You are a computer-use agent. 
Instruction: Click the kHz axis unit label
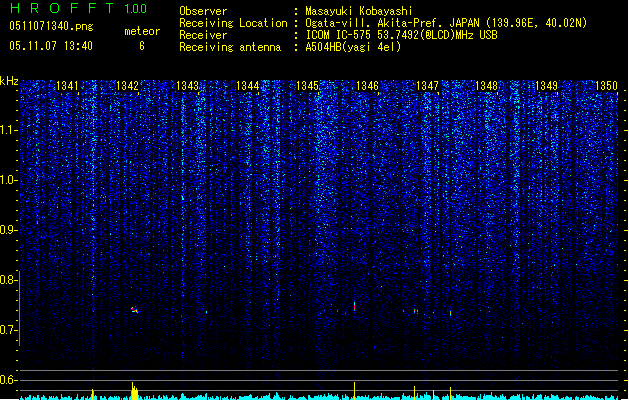click(x=9, y=81)
